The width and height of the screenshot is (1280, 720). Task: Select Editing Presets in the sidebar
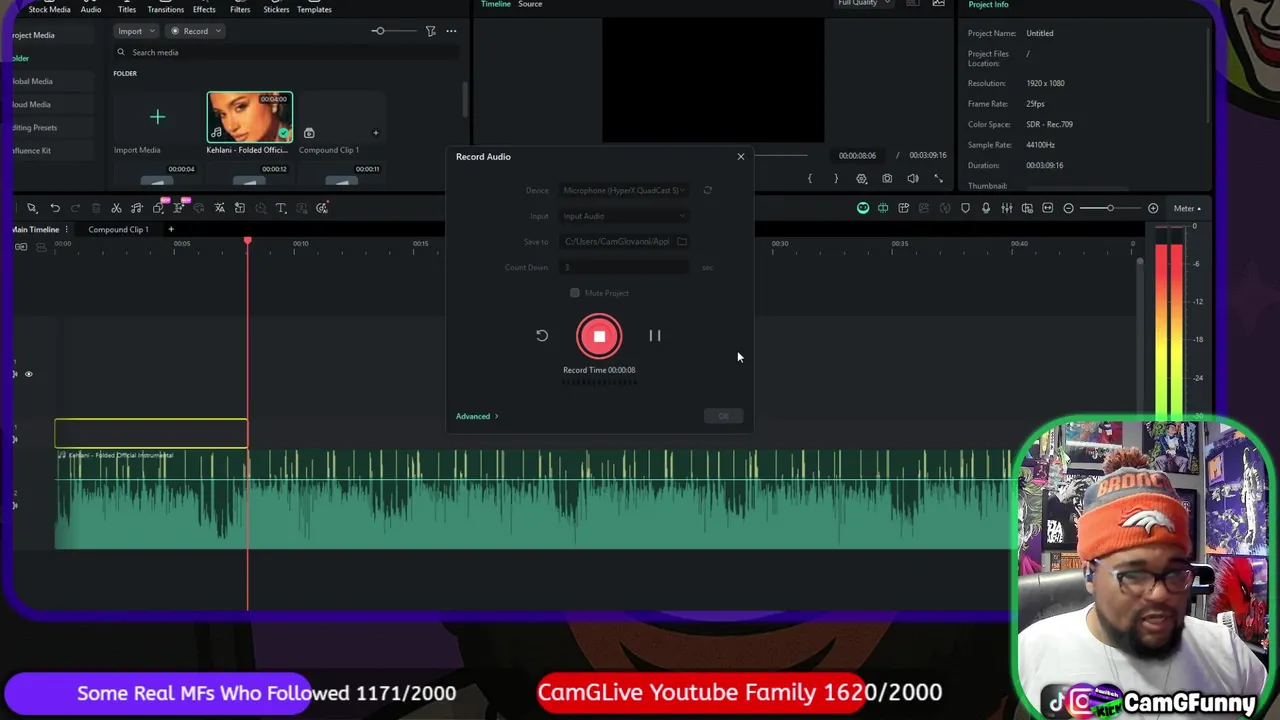point(35,127)
